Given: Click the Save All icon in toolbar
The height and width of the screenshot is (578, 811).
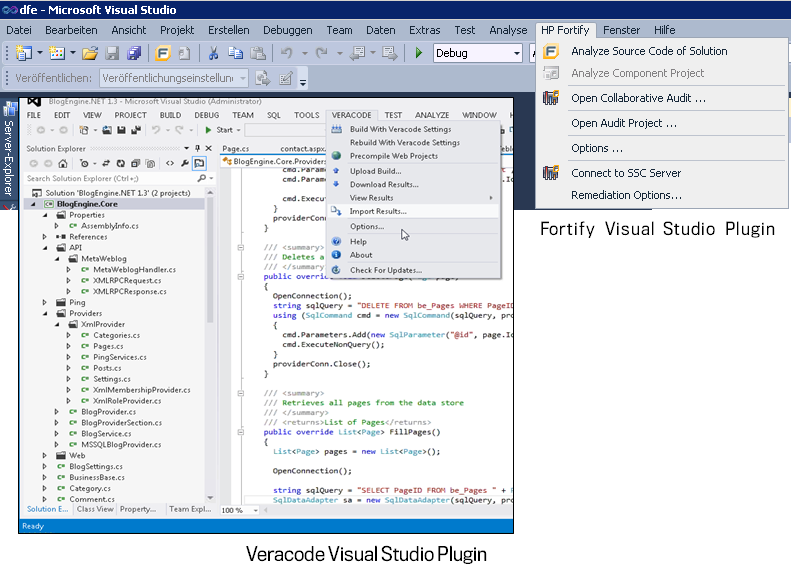Looking at the screenshot, I should [x=133, y=53].
